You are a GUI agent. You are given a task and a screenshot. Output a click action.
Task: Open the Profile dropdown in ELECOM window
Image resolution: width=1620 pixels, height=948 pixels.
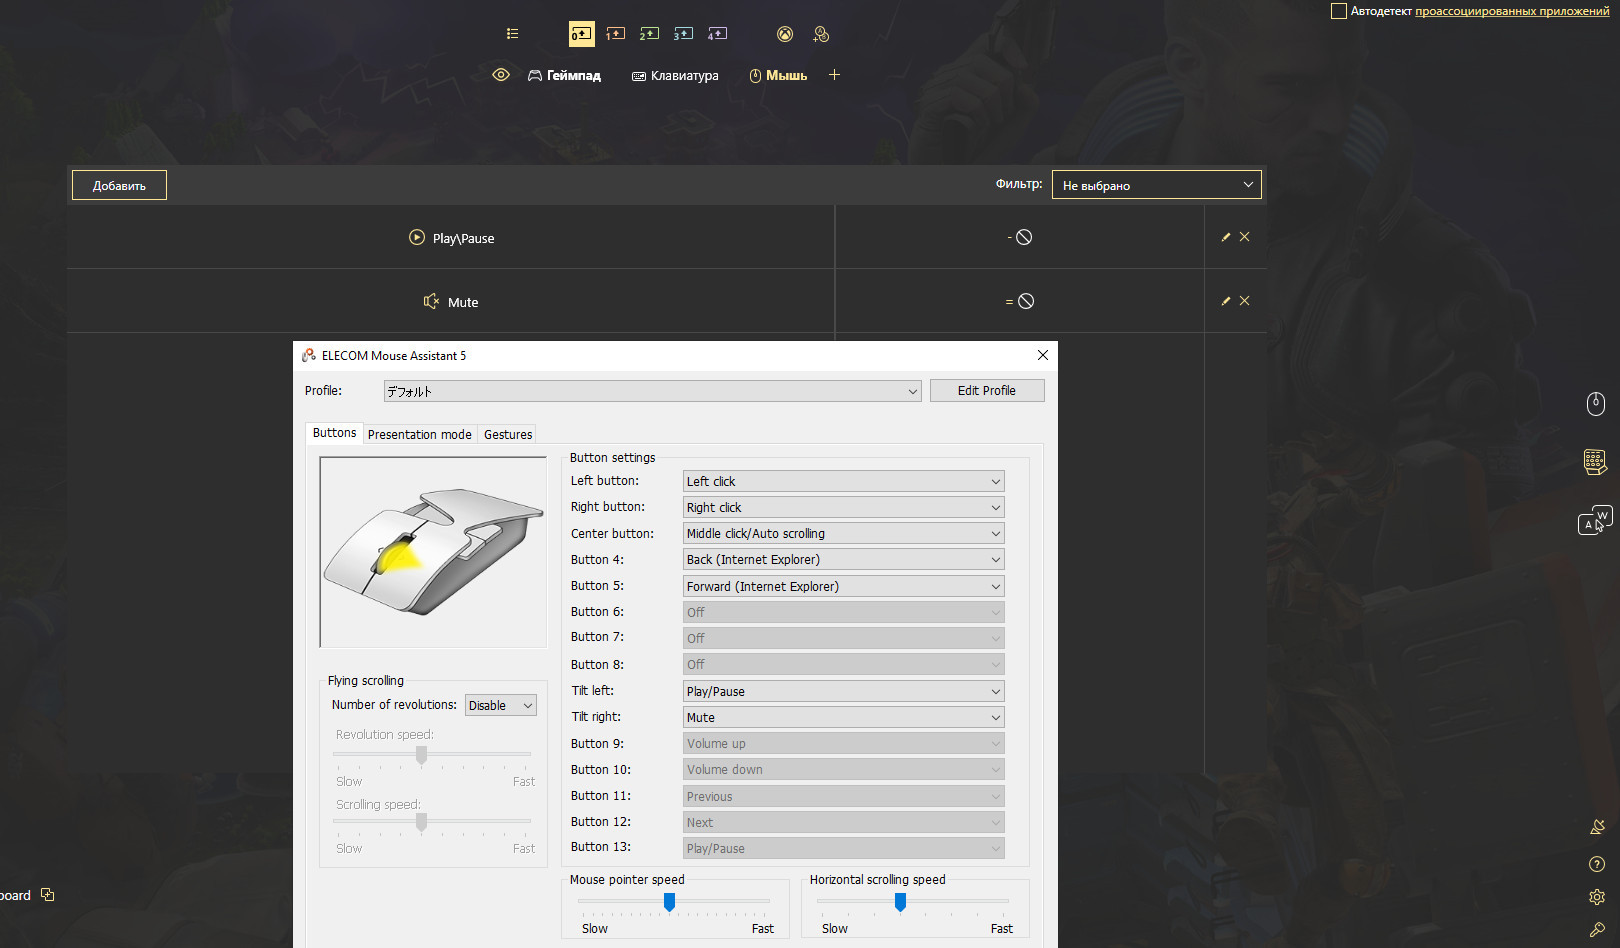653,391
